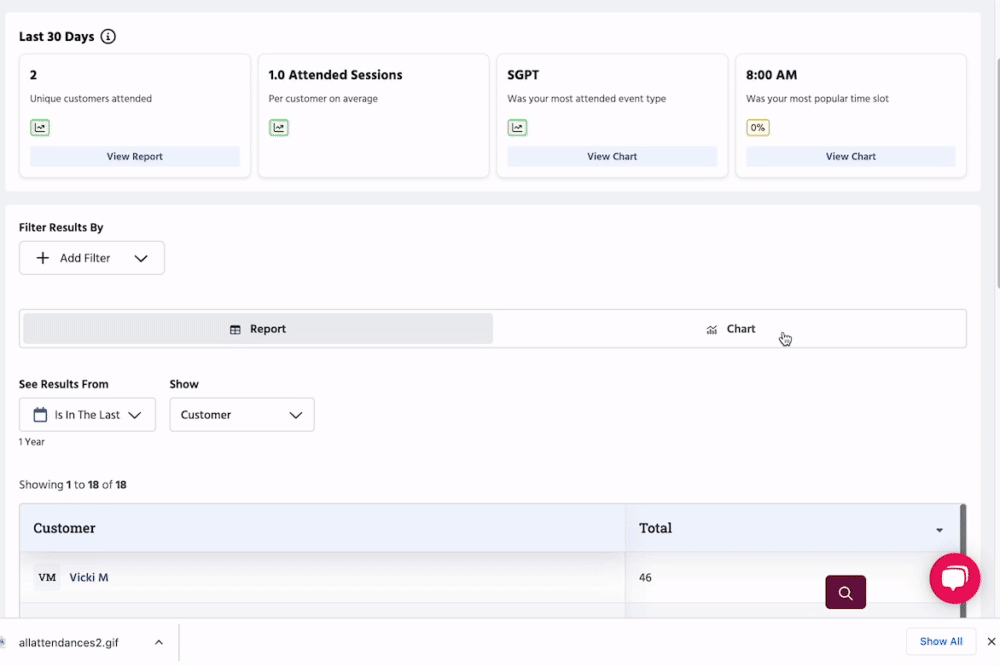
Task: Close the browser downloads bar
Action: (991, 642)
